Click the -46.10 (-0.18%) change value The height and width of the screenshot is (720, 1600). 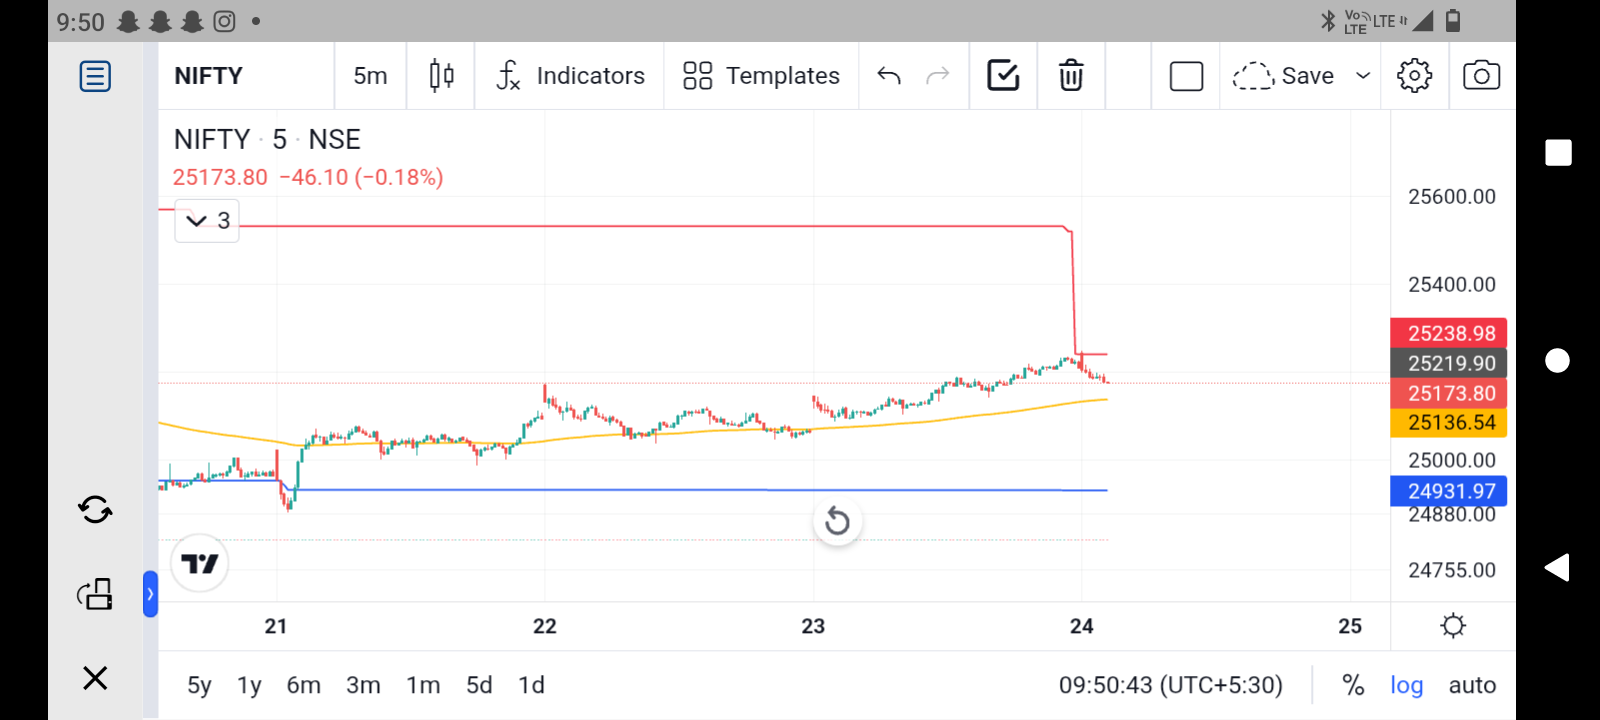point(361,178)
